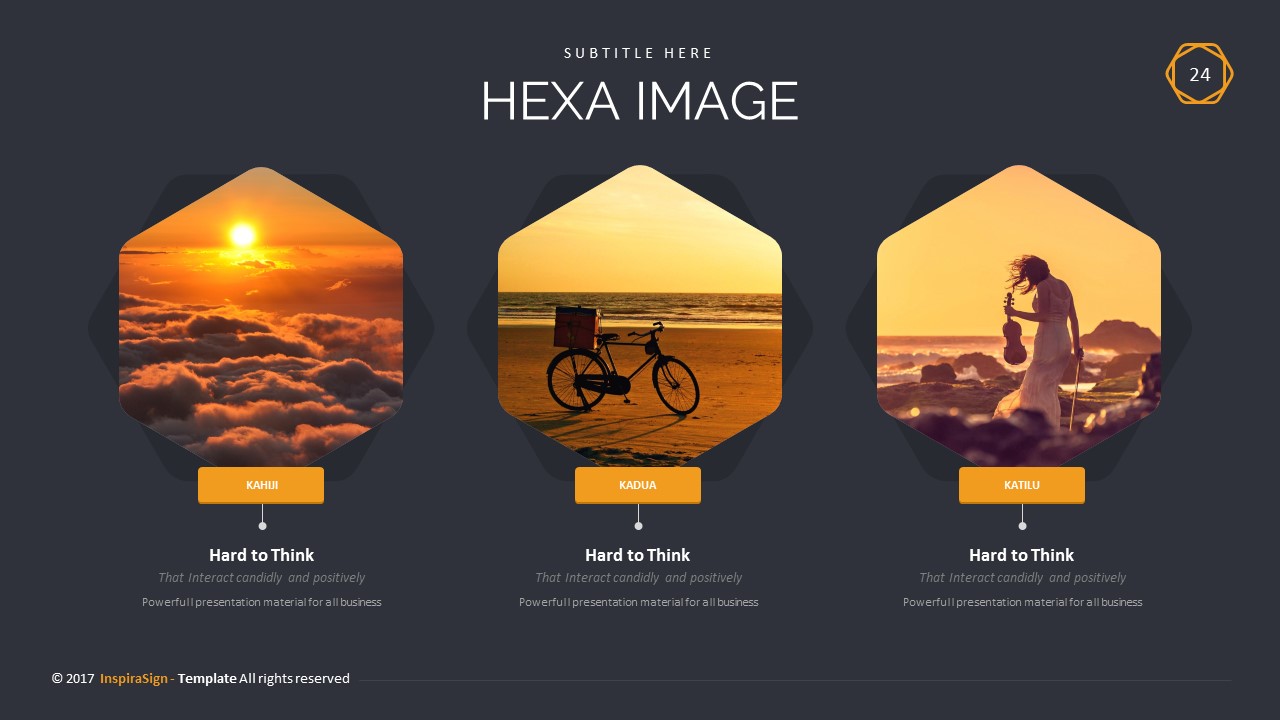The width and height of the screenshot is (1280, 720).
Task: Select Powerfull presentation text under KADUA column
Action: pyautogui.click(x=638, y=602)
